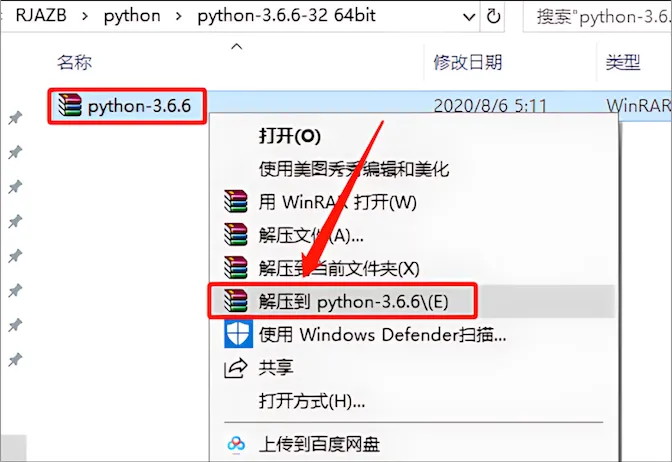Refresh the folder with the refresh icon

[493, 17]
